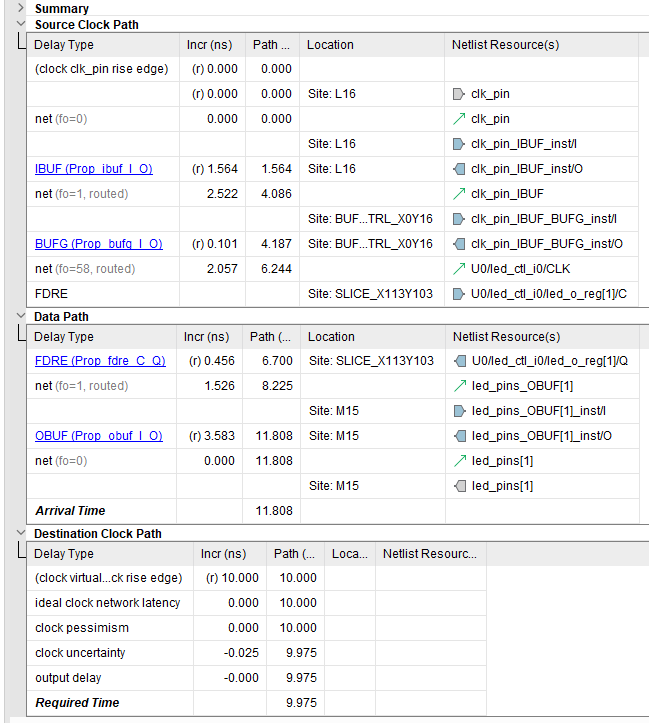Open the IBUF (Prop_ibuf_I_O) link

click(94, 169)
